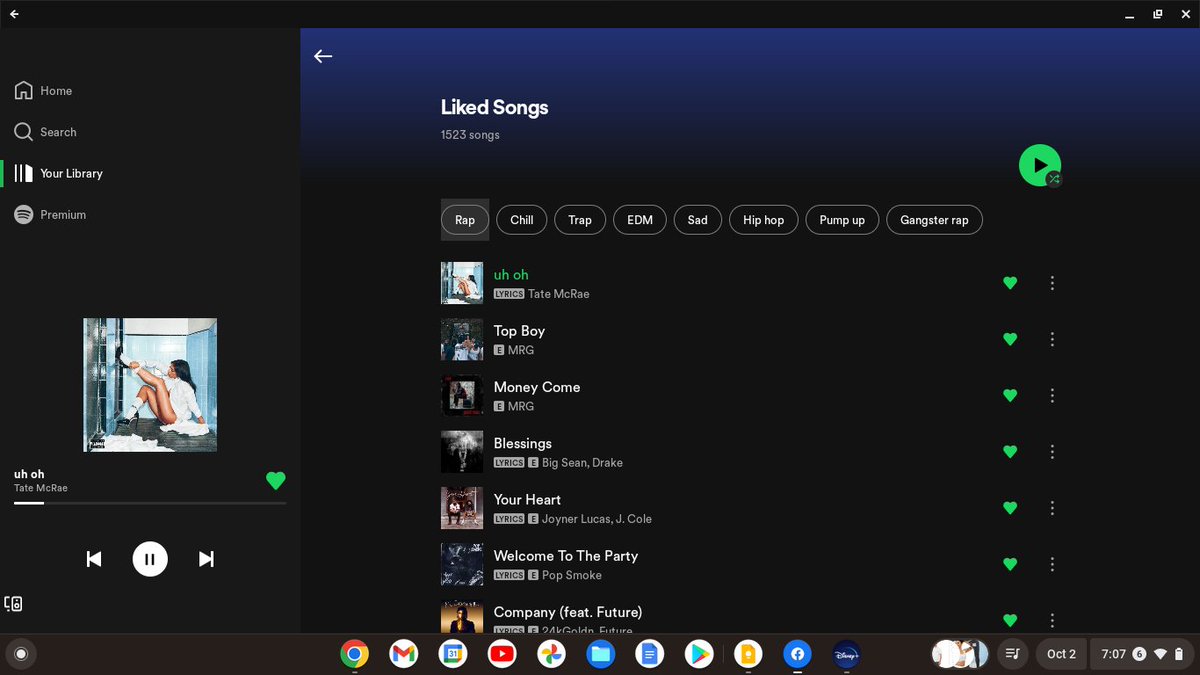
Task: Click the Your Heart album thumbnail
Action: tap(462, 508)
